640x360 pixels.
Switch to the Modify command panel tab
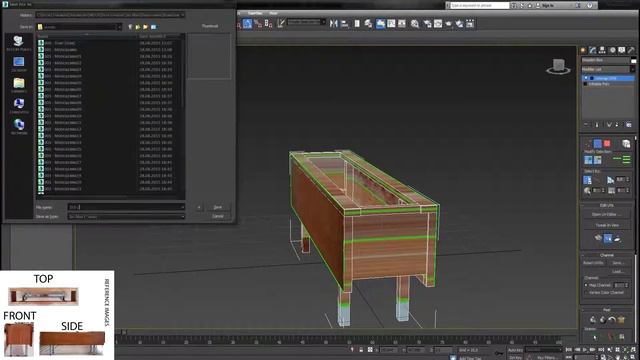pos(592,50)
